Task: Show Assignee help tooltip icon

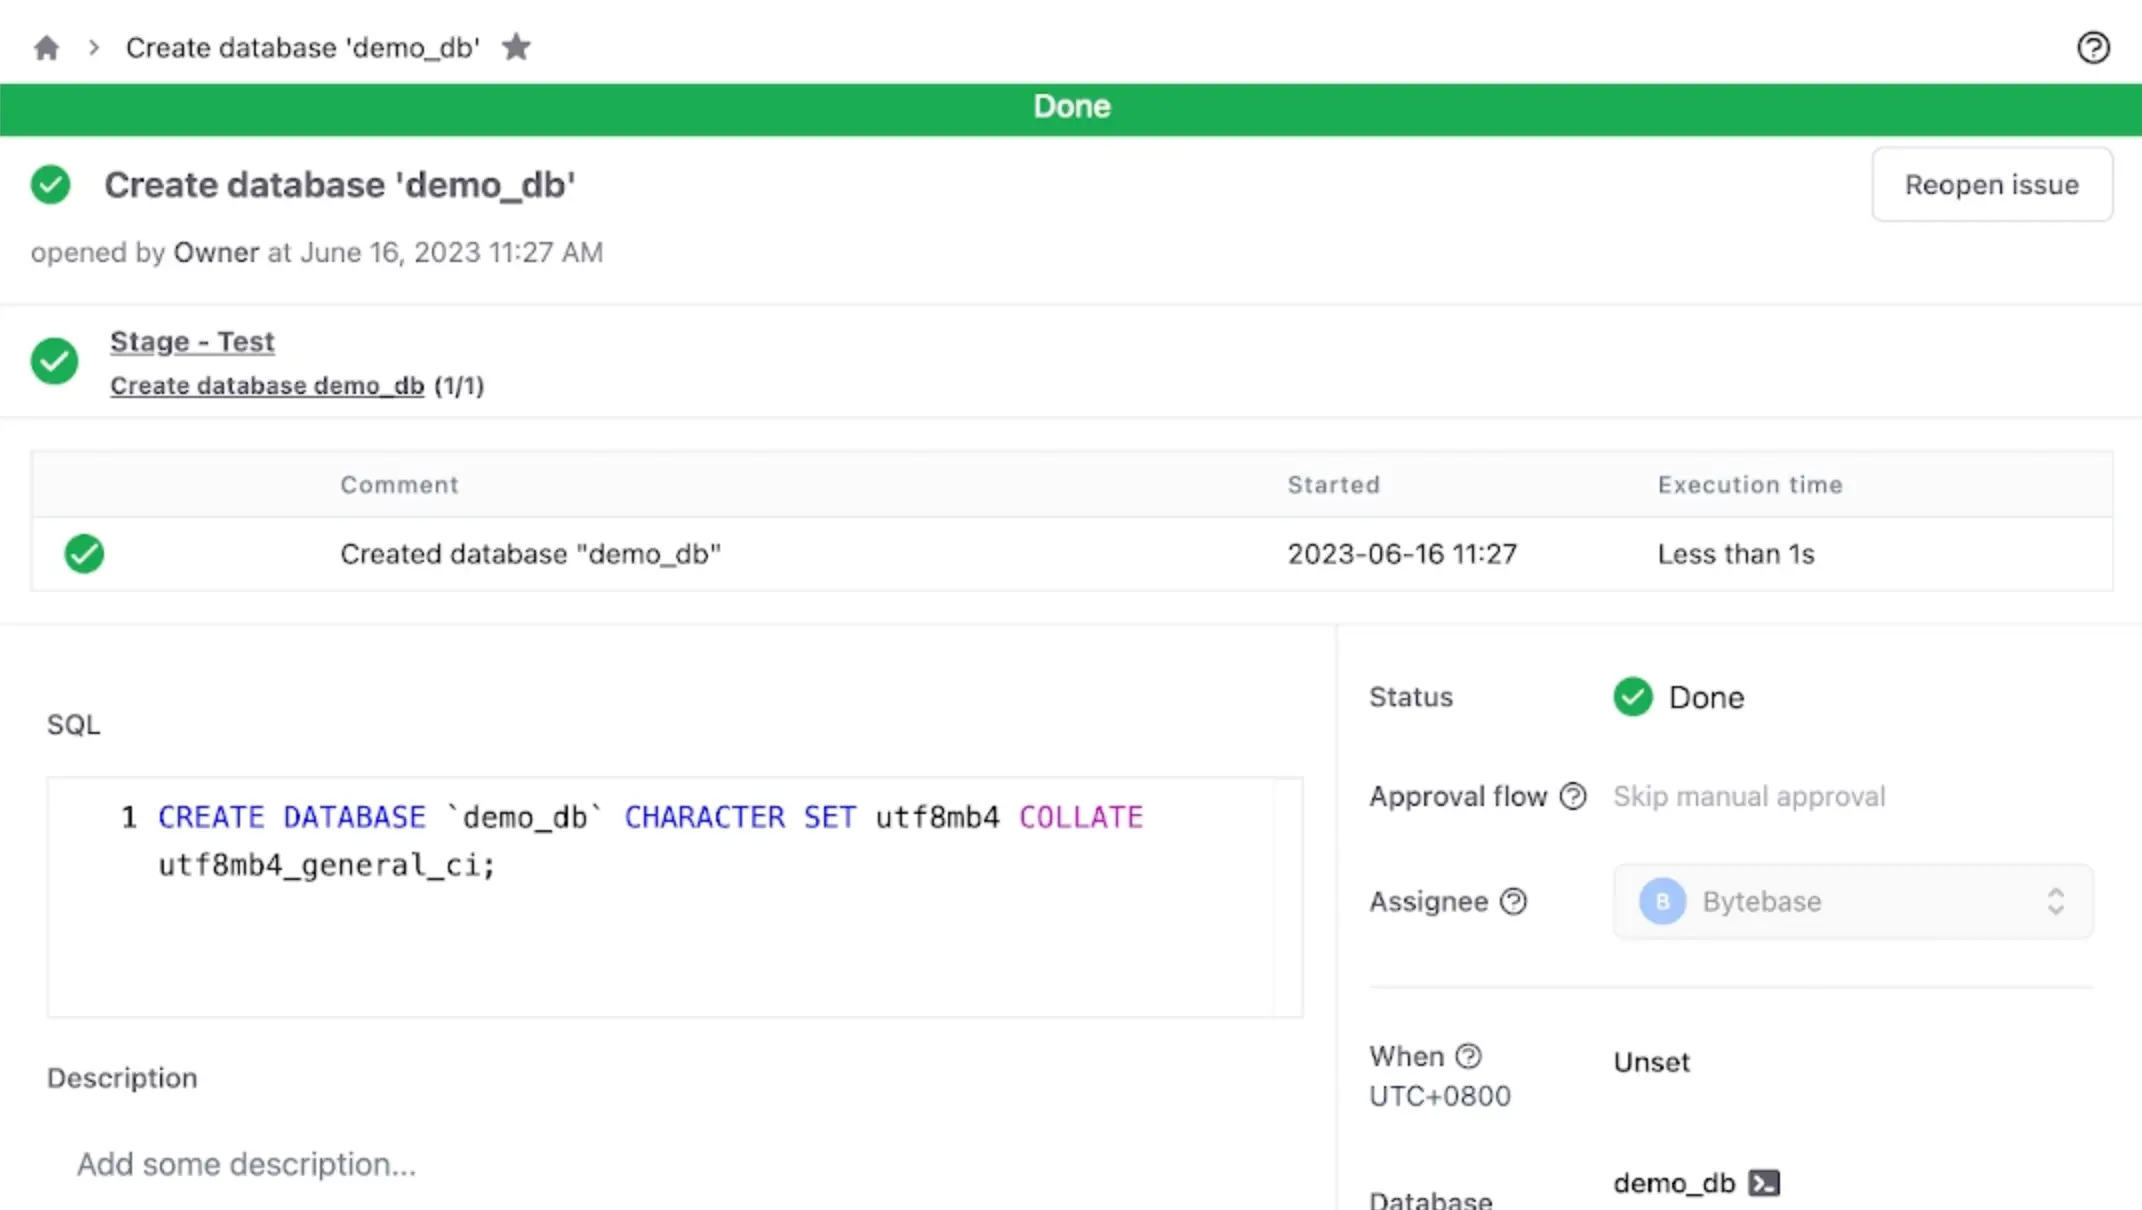Action: [x=1514, y=901]
